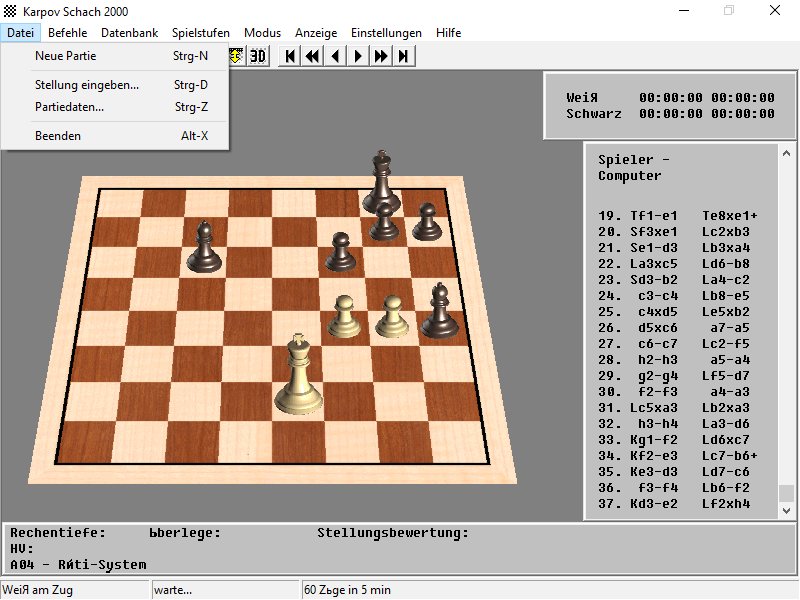Open the Einstellungen menu
The height and width of the screenshot is (600, 800).
coord(386,33)
